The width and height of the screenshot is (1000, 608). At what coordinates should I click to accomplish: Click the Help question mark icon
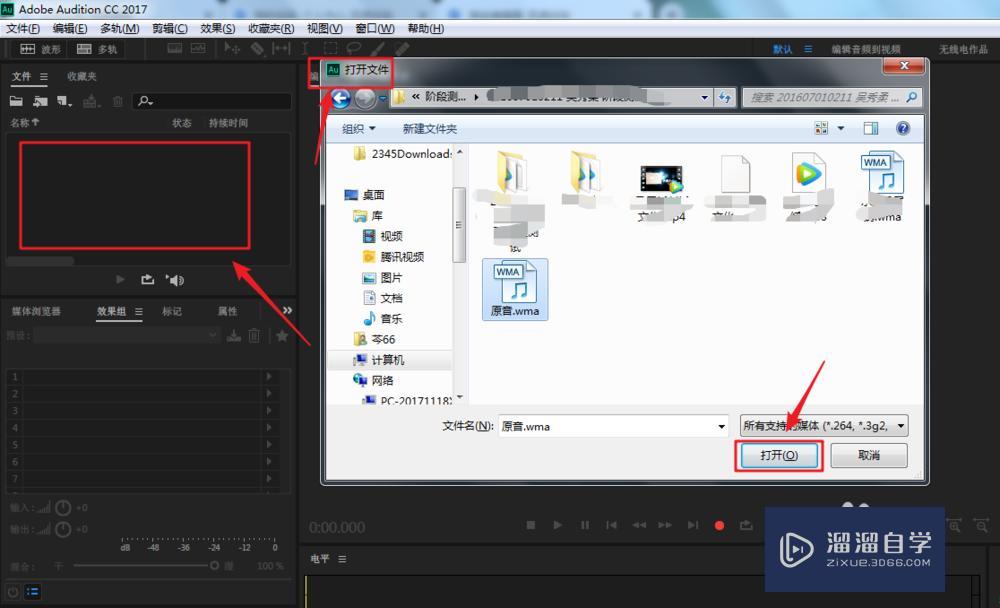click(x=902, y=128)
